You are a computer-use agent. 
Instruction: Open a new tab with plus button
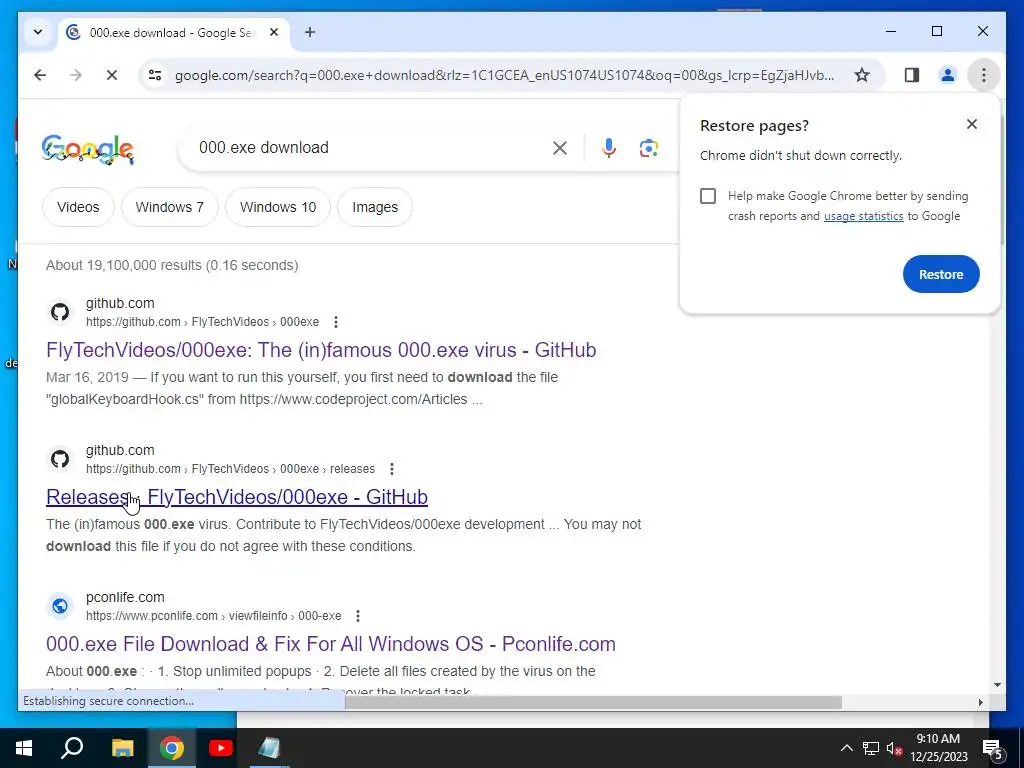pos(310,32)
